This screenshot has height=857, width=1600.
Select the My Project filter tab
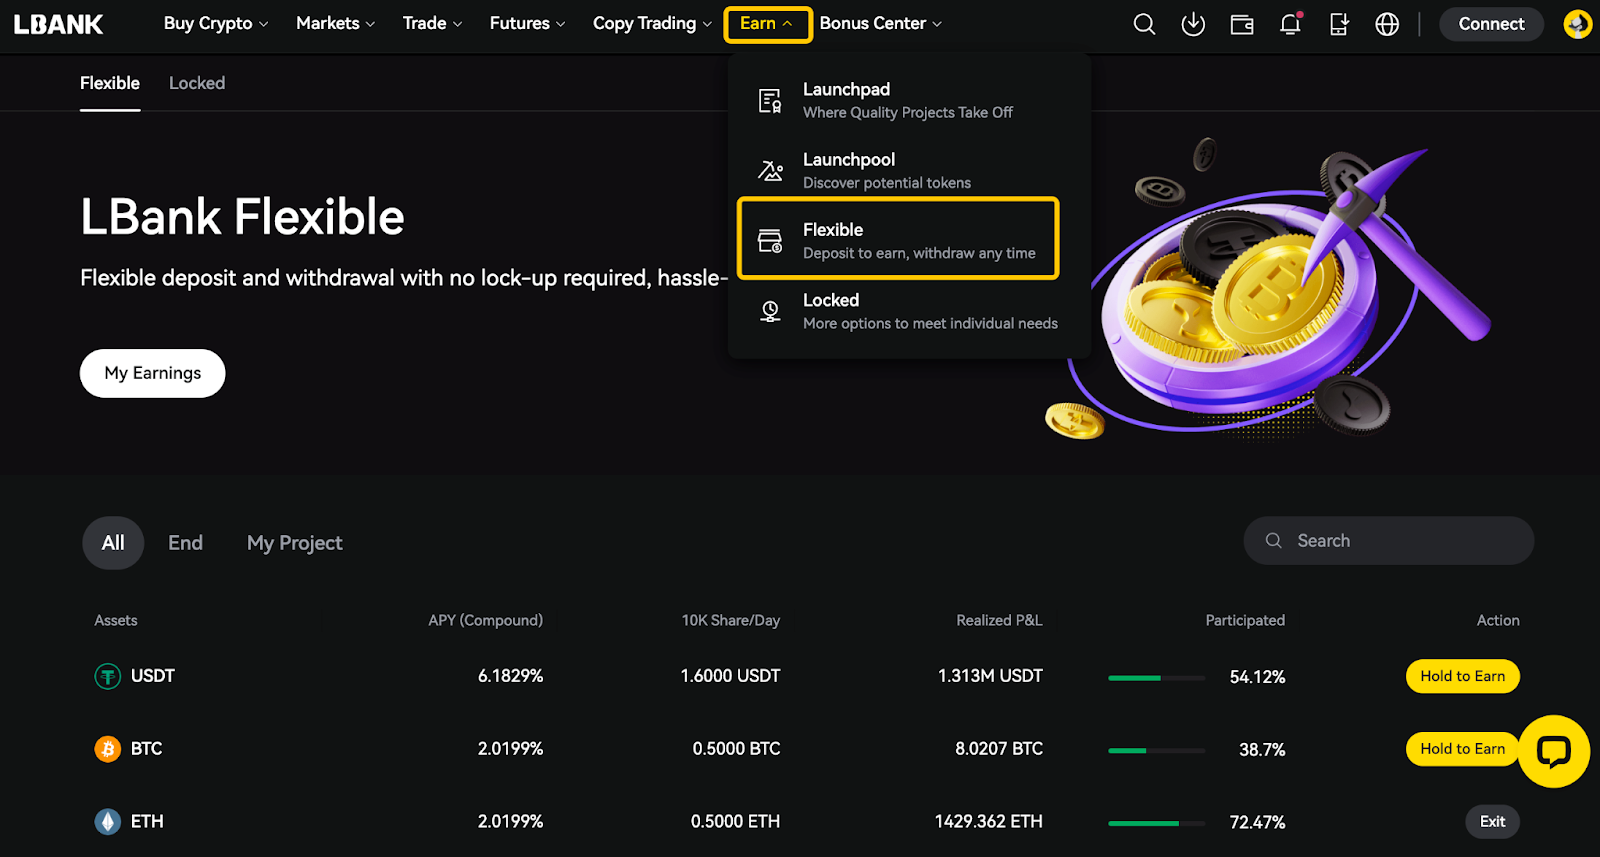(295, 543)
